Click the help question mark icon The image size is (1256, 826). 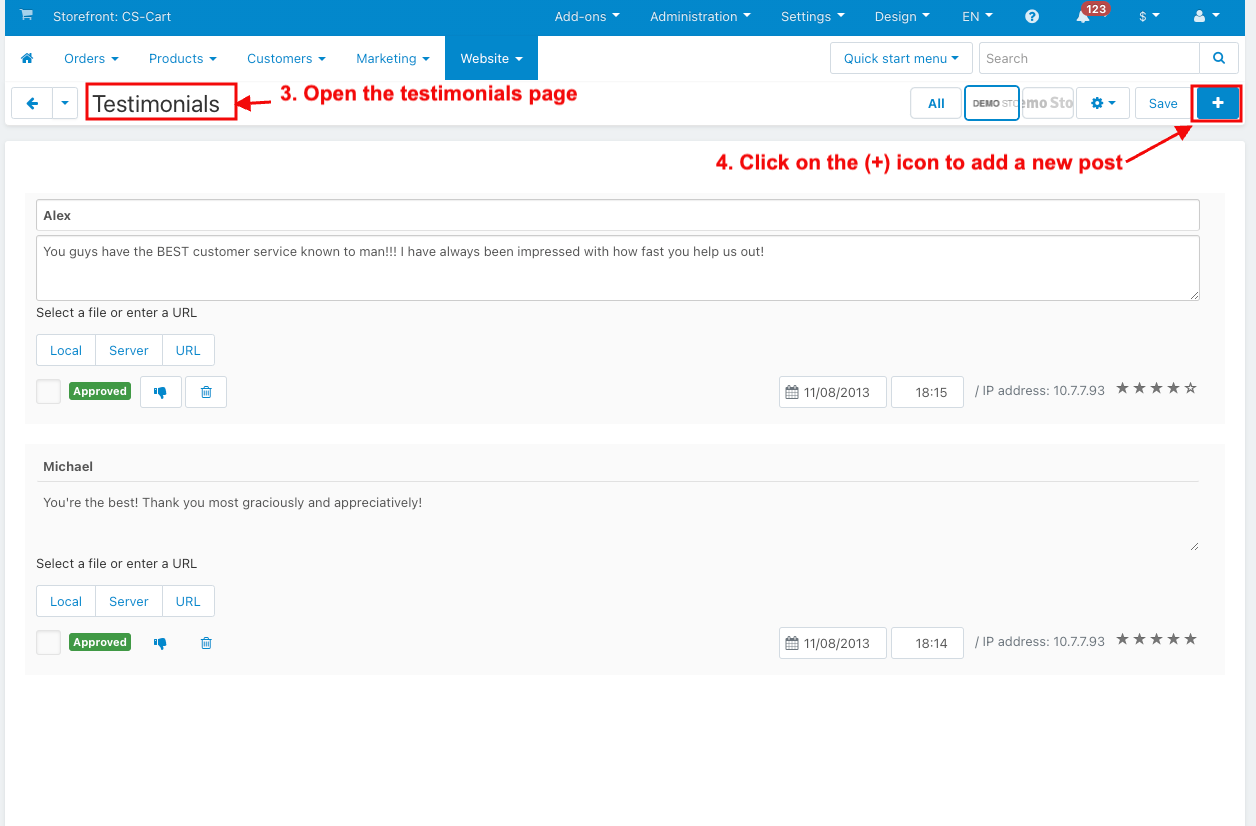[1032, 17]
